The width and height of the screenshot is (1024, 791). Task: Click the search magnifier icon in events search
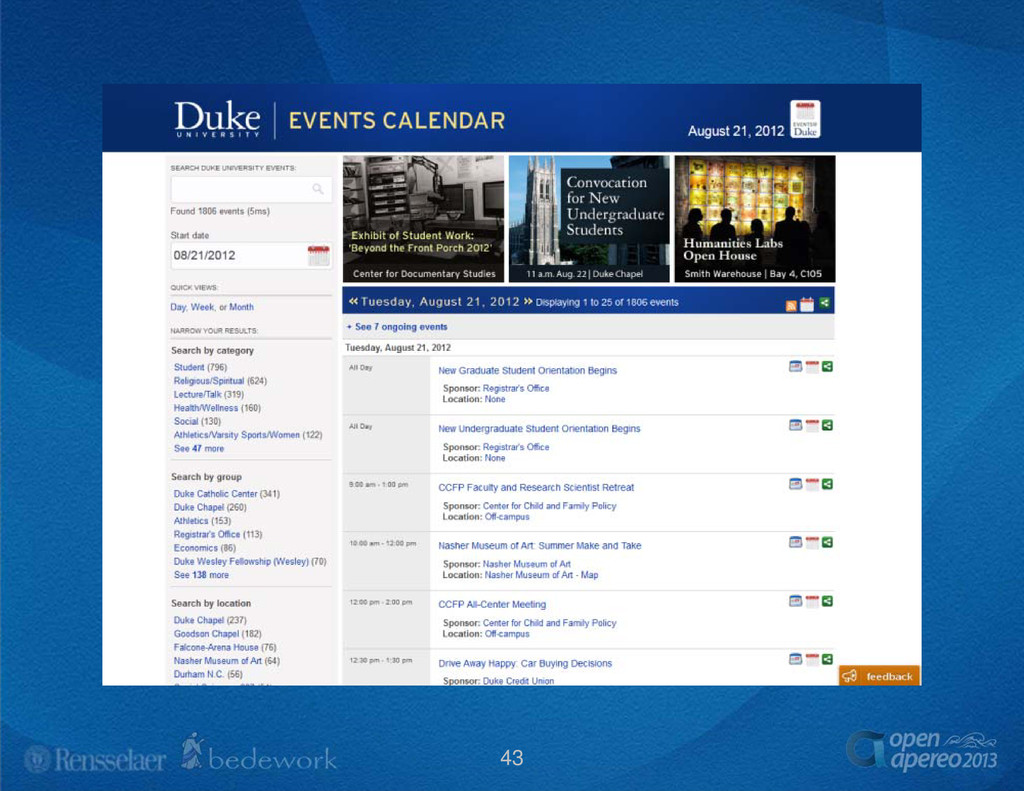[x=318, y=189]
